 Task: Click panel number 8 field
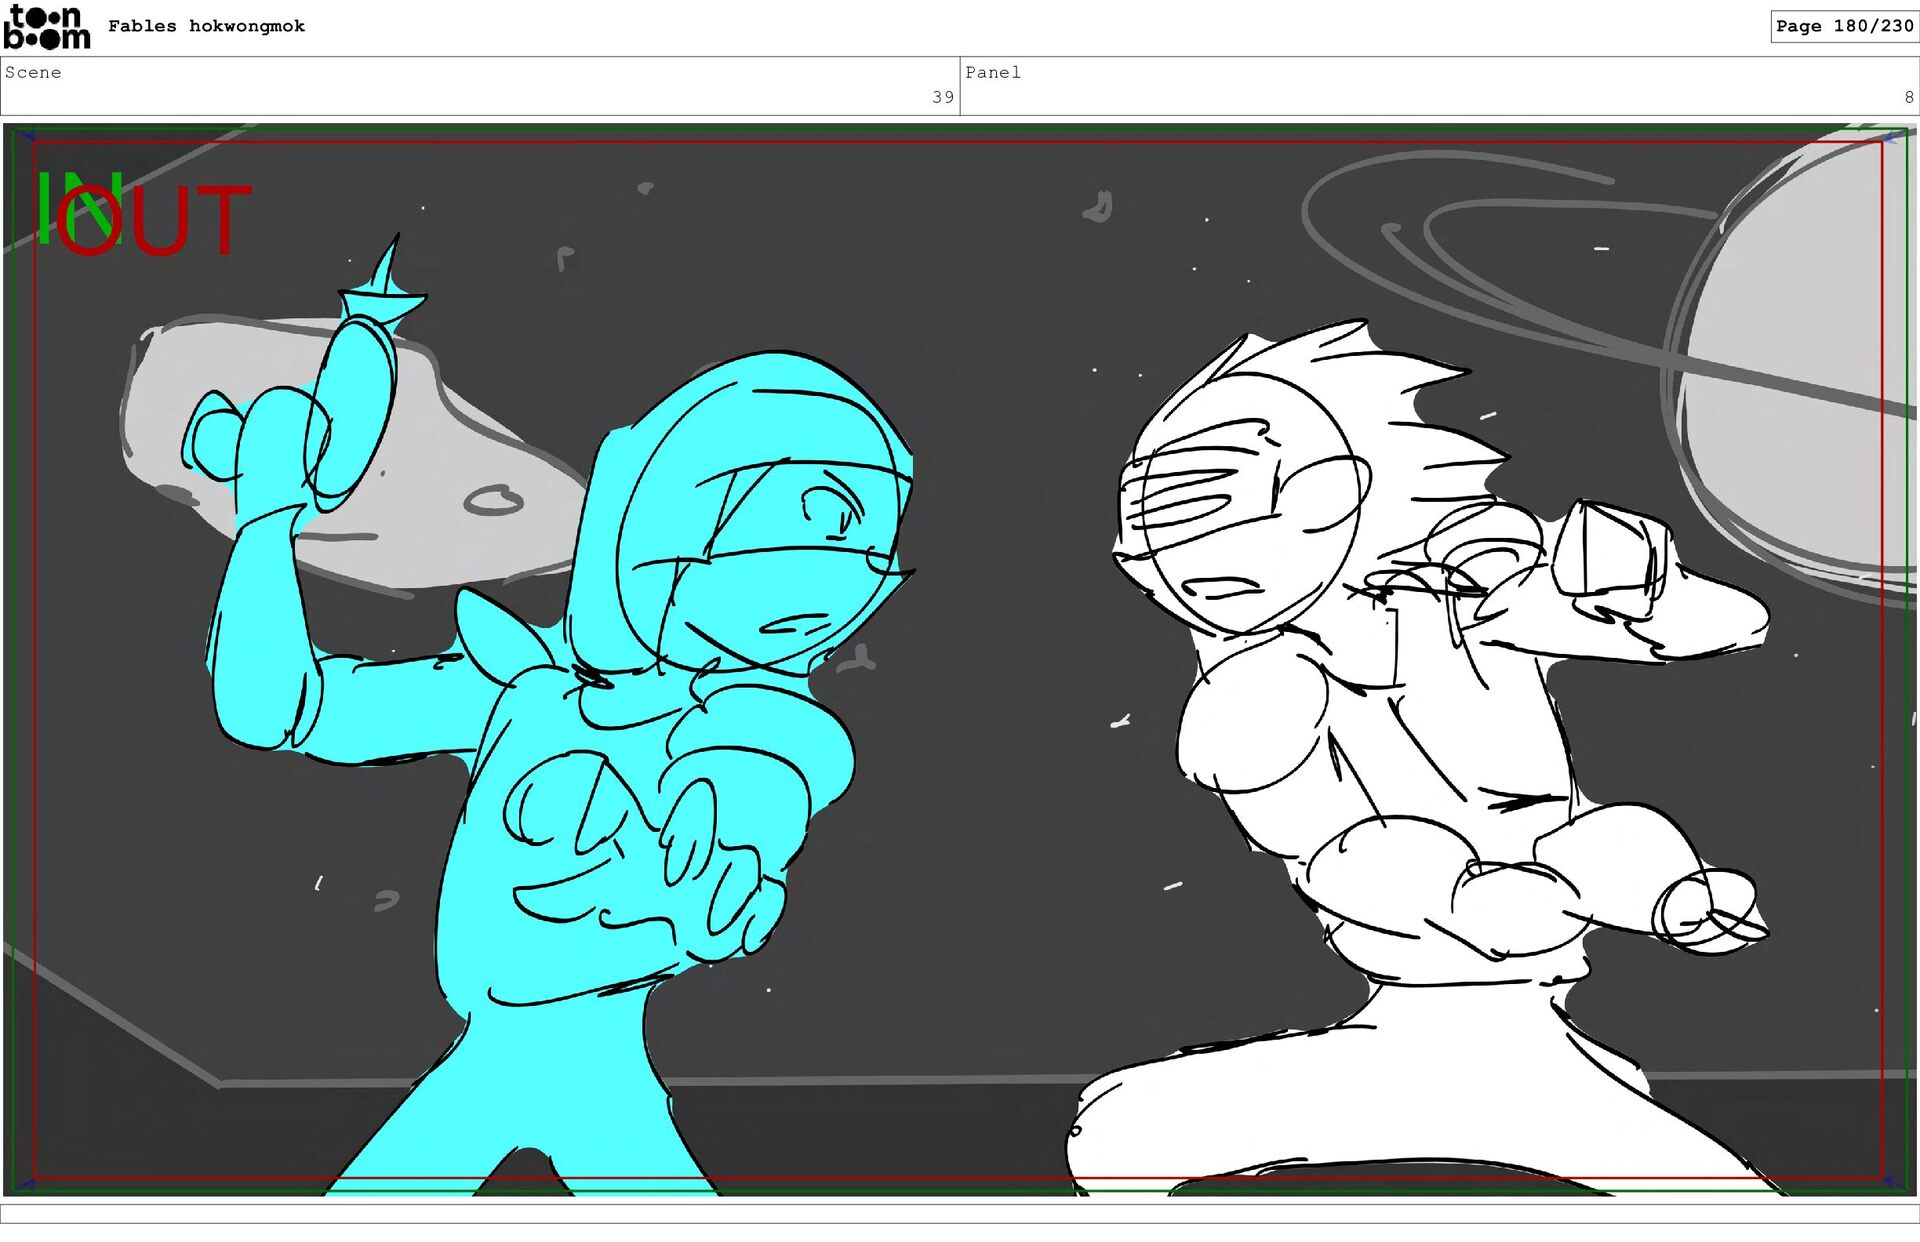pos(1908,97)
